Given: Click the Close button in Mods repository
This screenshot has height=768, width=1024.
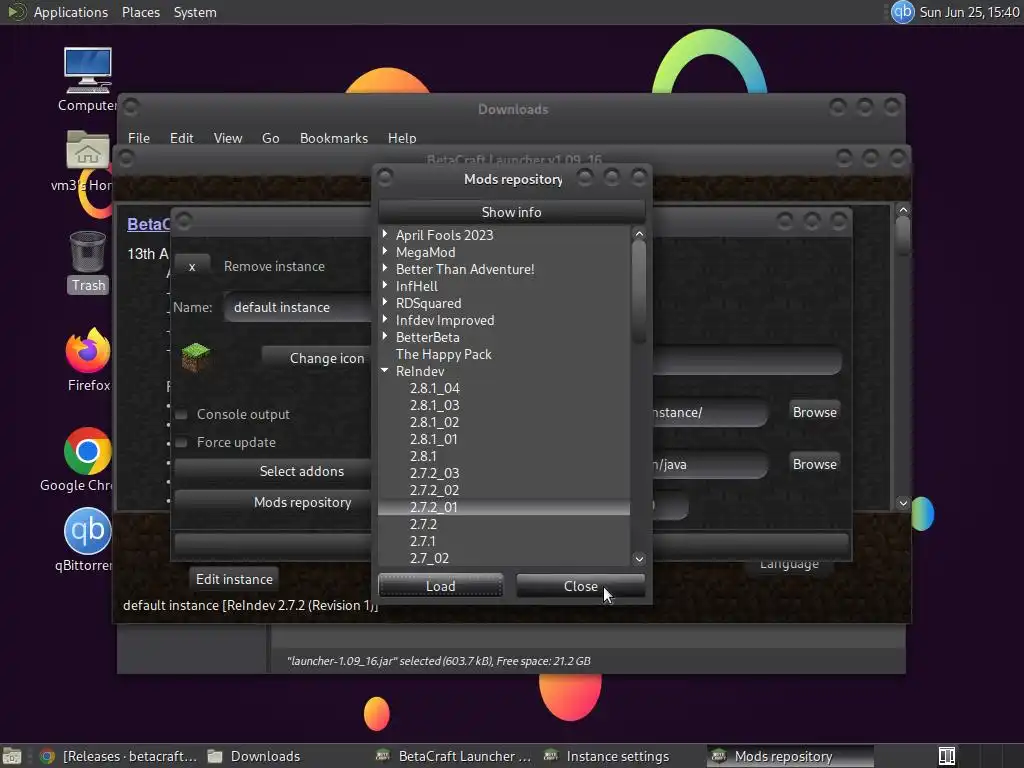Looking at the screenshot, I should 580,586.
